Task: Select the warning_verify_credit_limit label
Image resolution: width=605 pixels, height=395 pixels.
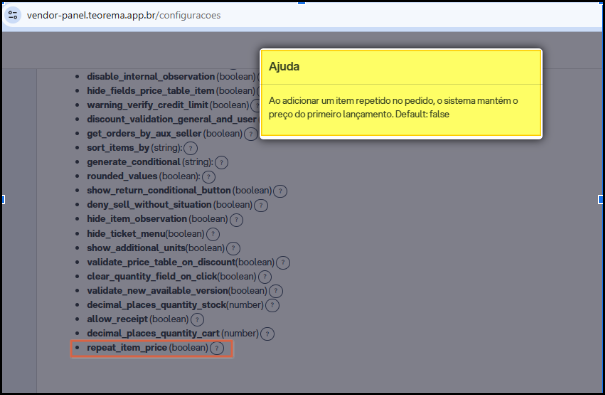Action: click(147, 105)
